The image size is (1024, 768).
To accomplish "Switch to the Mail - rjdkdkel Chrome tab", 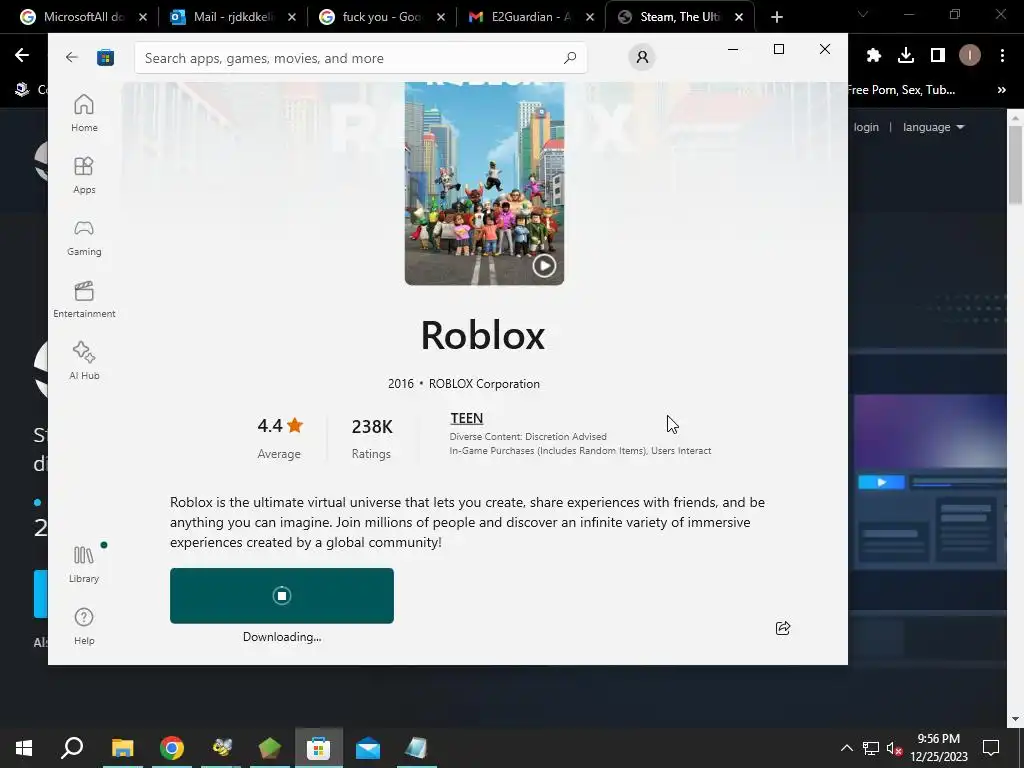I will [232, 17].
